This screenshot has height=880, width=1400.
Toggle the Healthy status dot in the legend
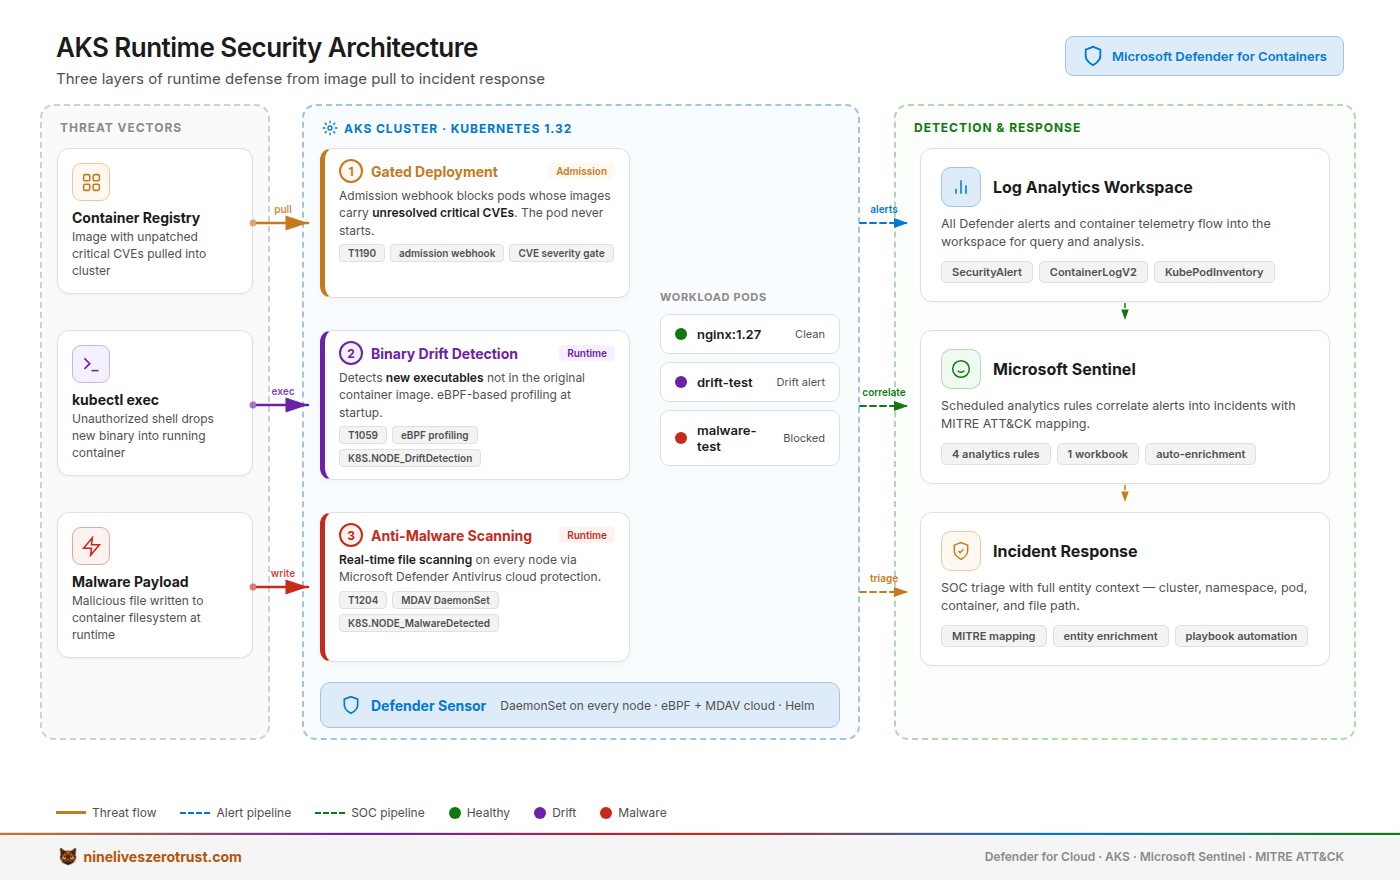coord(455,812)
